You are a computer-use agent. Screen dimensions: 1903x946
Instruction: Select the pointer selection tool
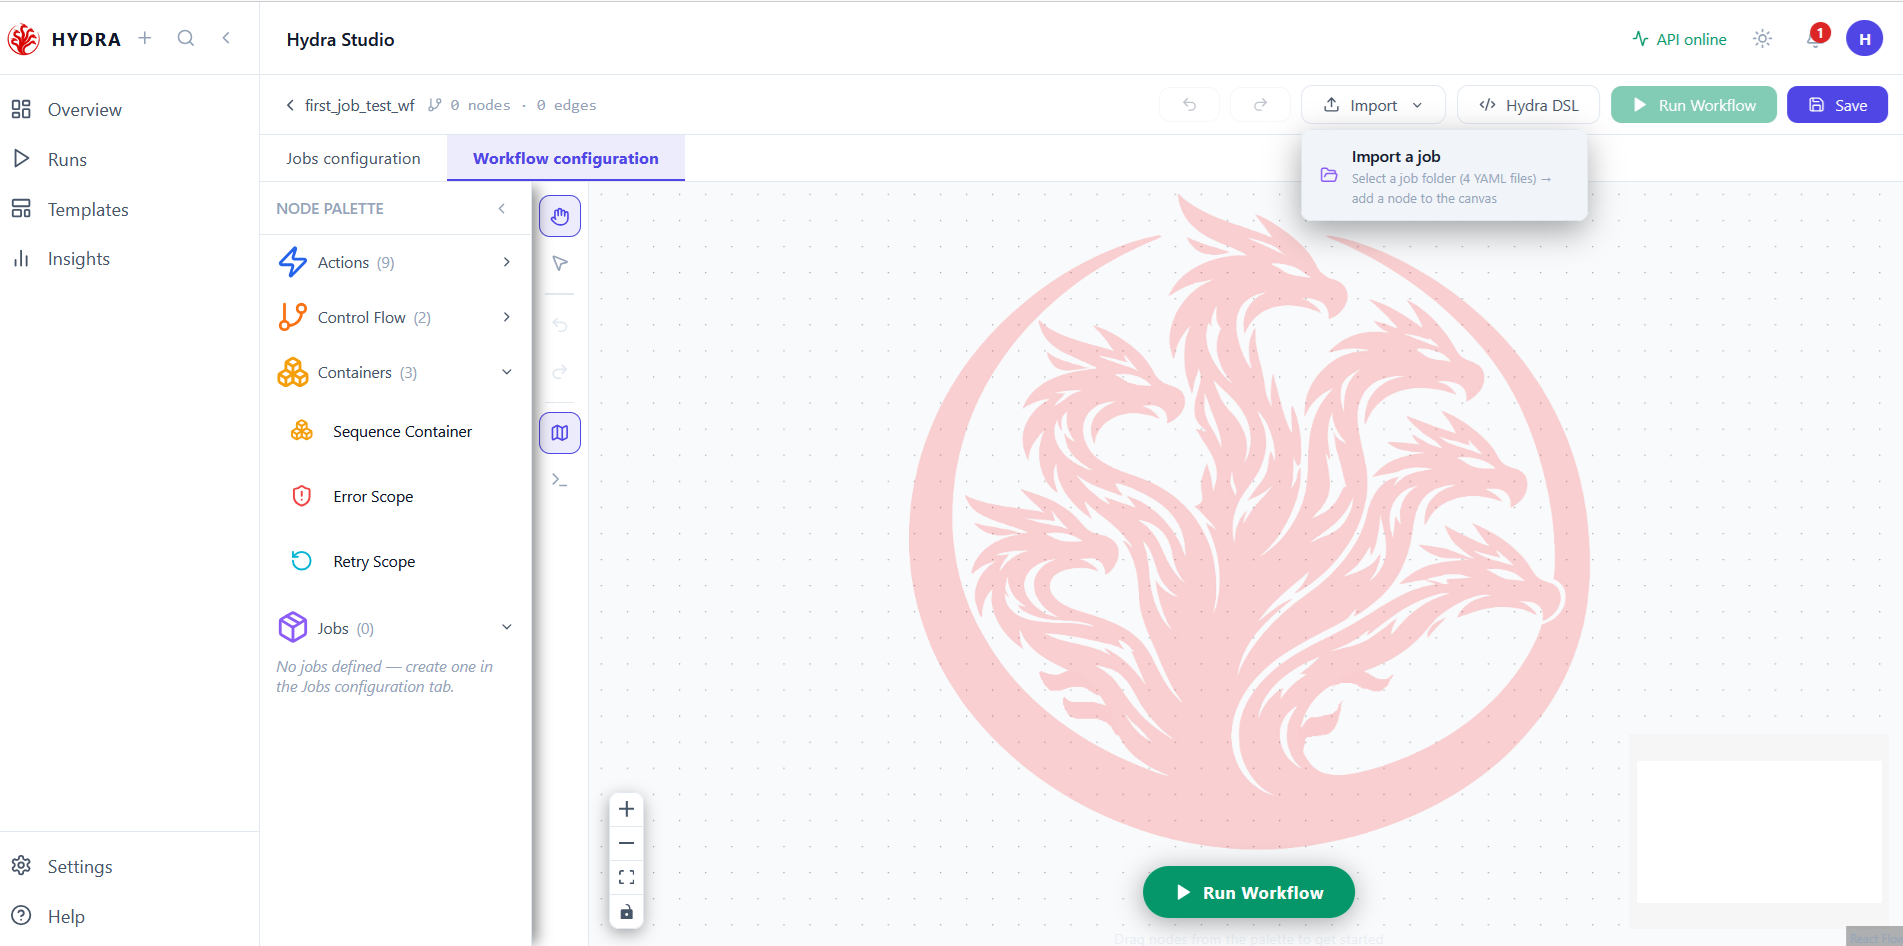point(560,263)
